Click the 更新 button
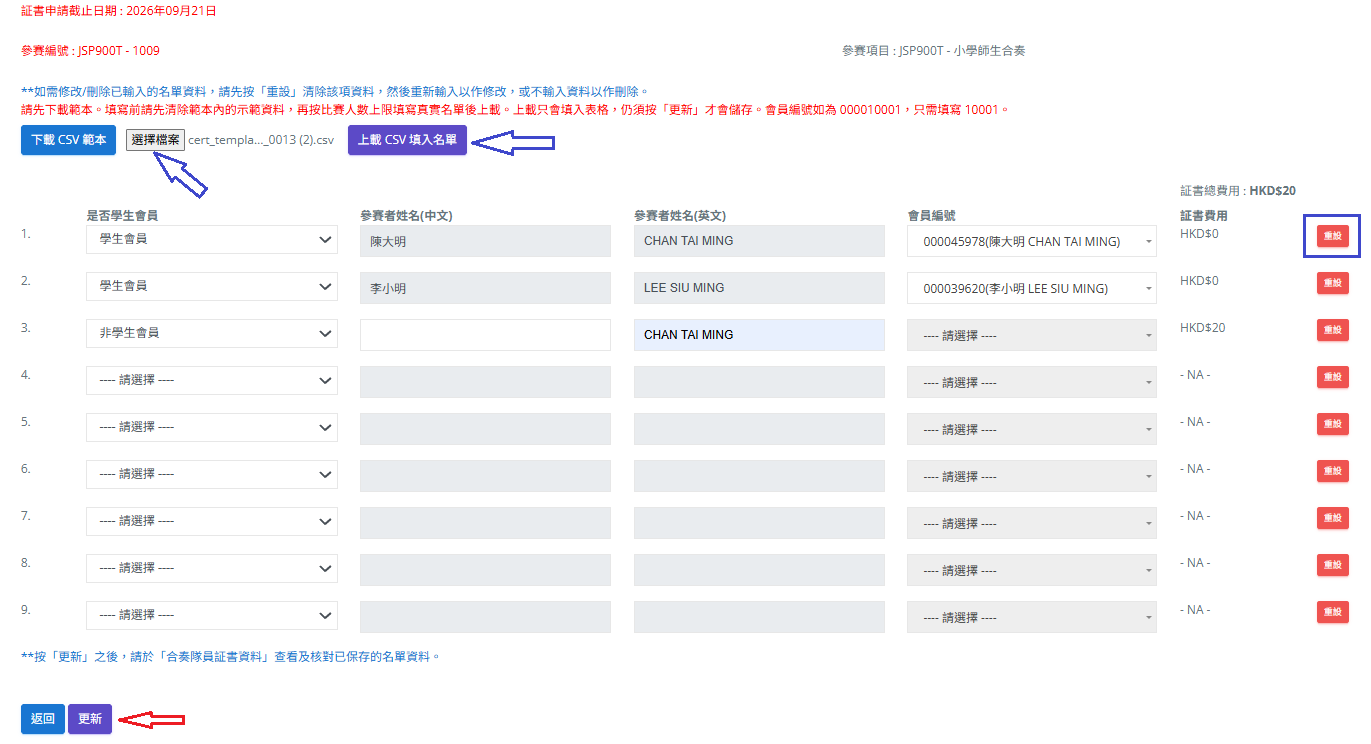1371x744 pixels. point(90,719)
